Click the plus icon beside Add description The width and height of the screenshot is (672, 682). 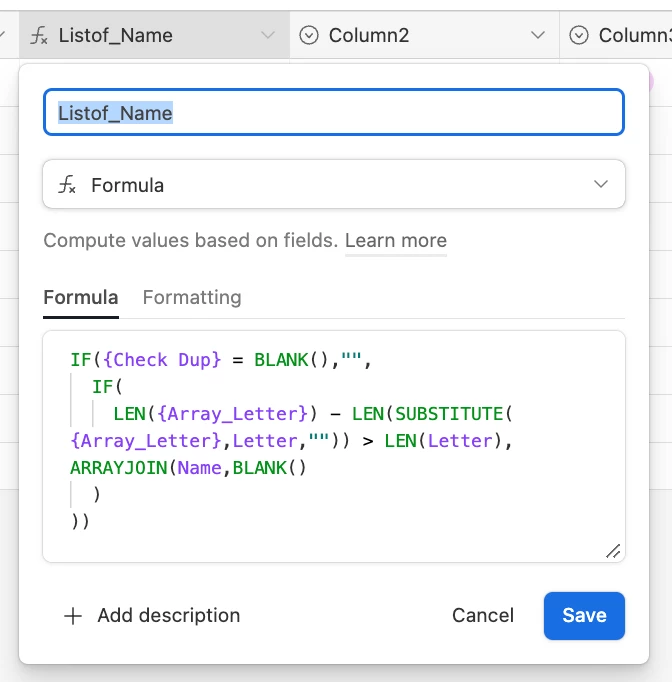[x=73, y=616]
